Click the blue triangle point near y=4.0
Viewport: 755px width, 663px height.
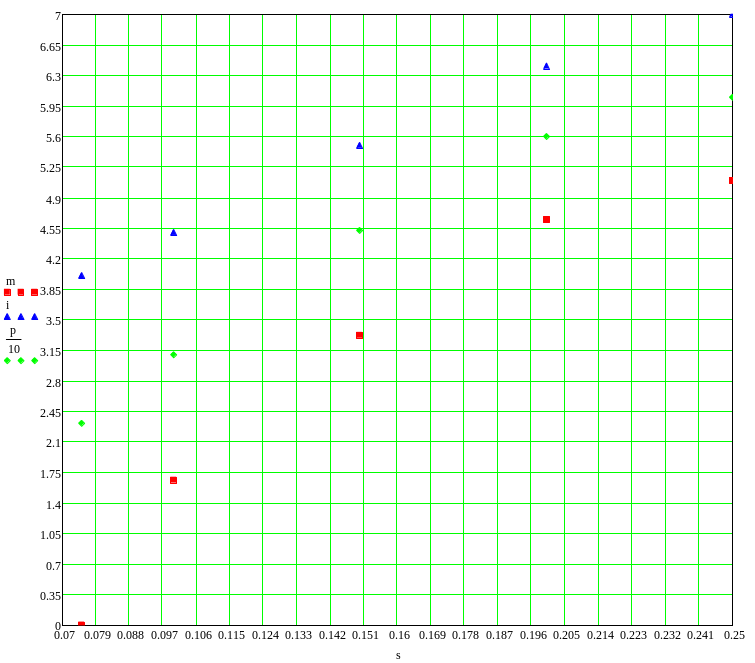[81, 275]
